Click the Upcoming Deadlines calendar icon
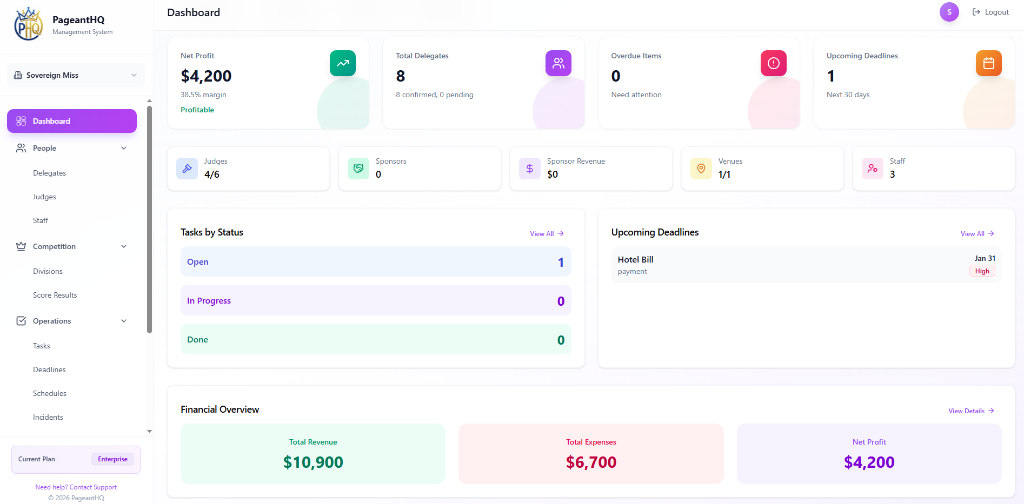The image size is (1024, 504). (989, 63)
